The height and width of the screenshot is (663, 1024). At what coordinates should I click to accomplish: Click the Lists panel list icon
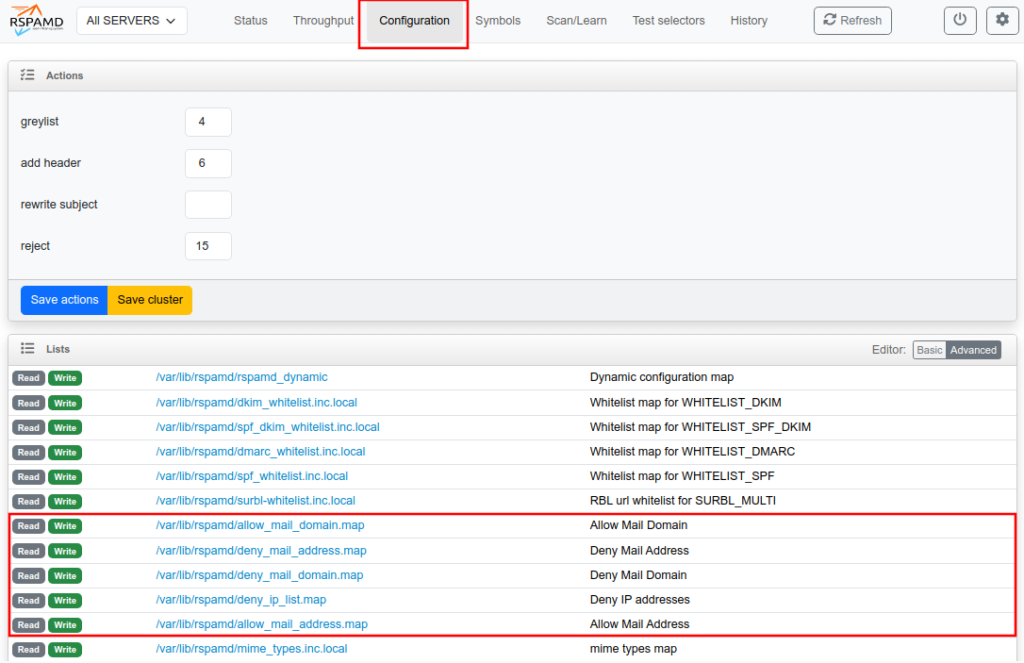point(27,349)
